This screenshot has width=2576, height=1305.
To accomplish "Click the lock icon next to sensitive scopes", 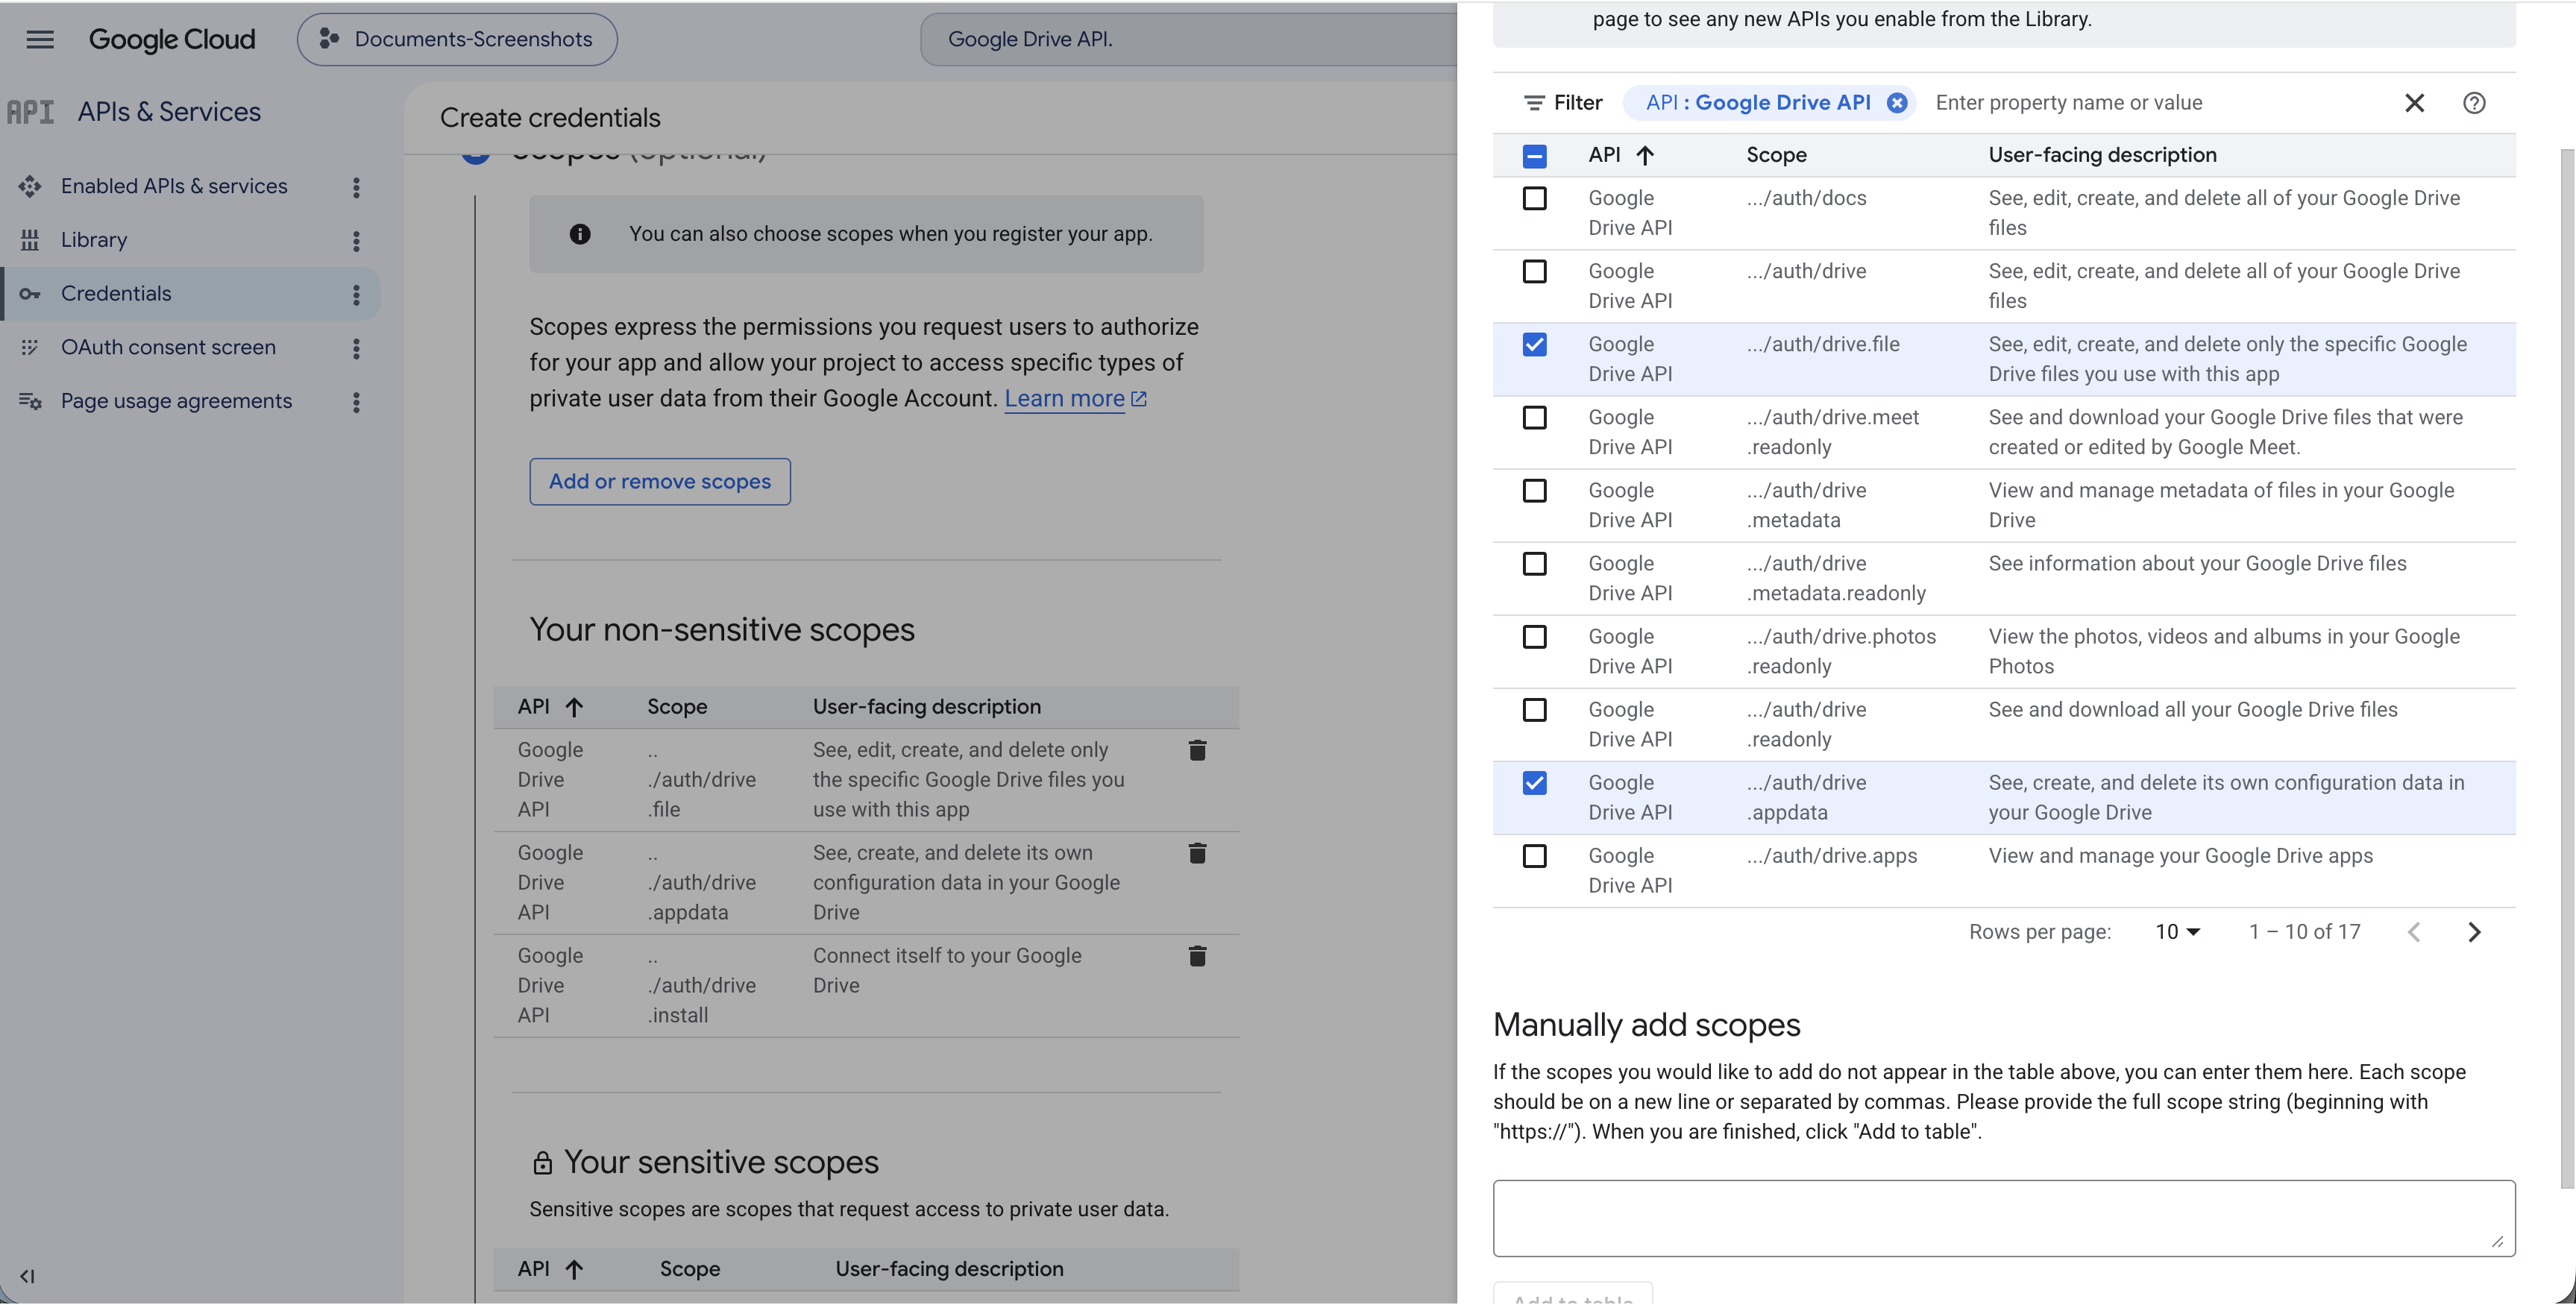I will coord(542,1163).
